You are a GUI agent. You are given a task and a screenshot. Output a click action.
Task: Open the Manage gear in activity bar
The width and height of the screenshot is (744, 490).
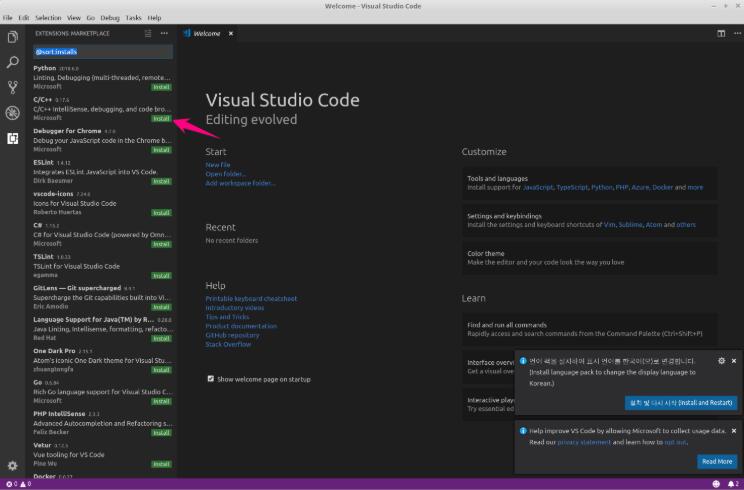[13, 465]
